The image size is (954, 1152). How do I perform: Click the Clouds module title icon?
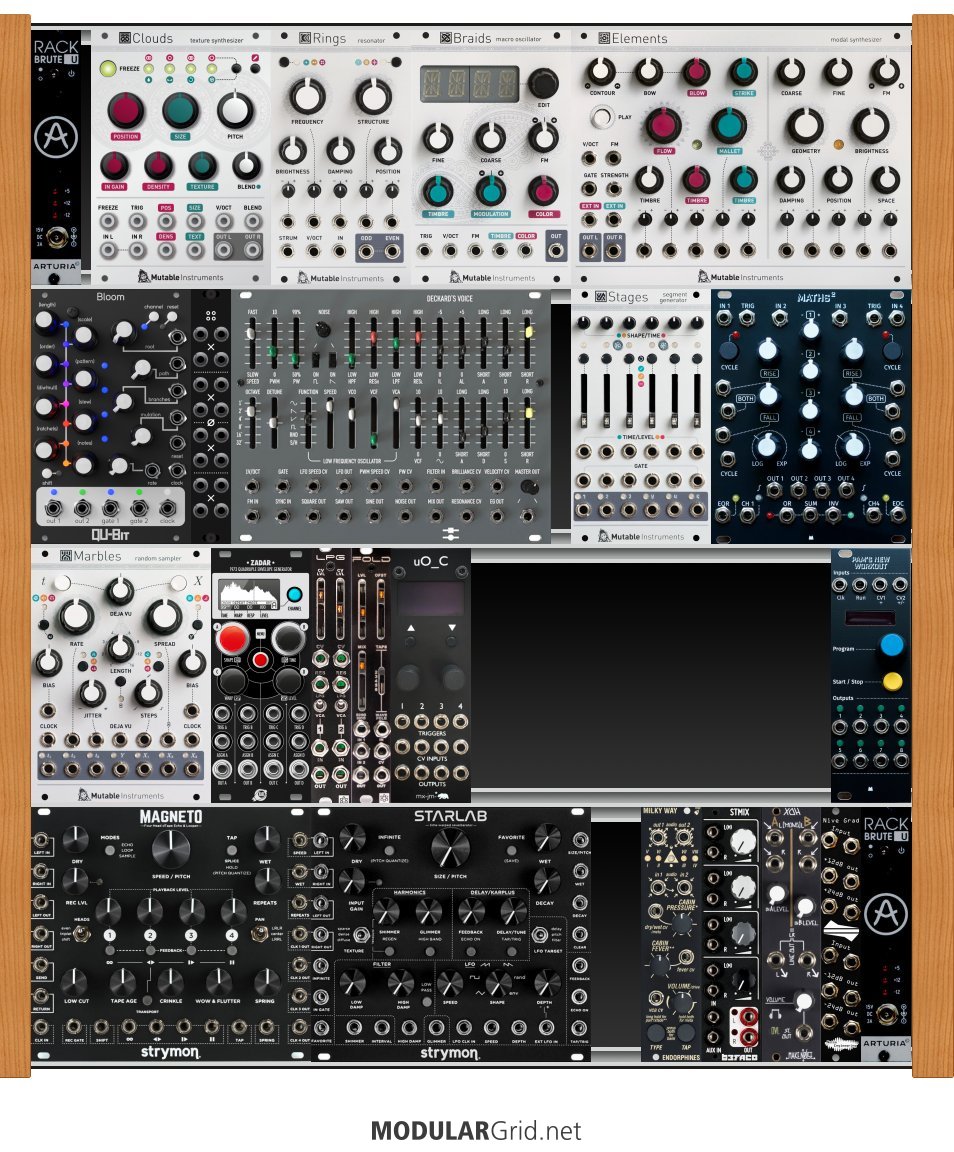(x=125, y=37)
